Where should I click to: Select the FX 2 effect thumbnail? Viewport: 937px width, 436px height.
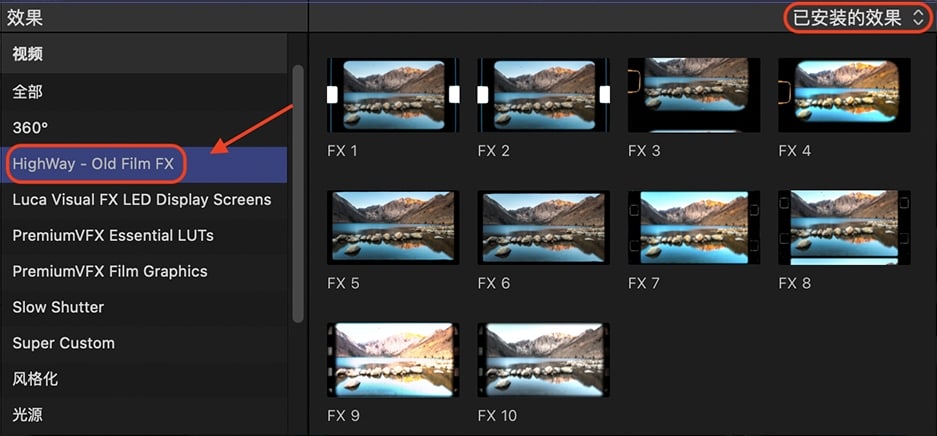[543, 95]
